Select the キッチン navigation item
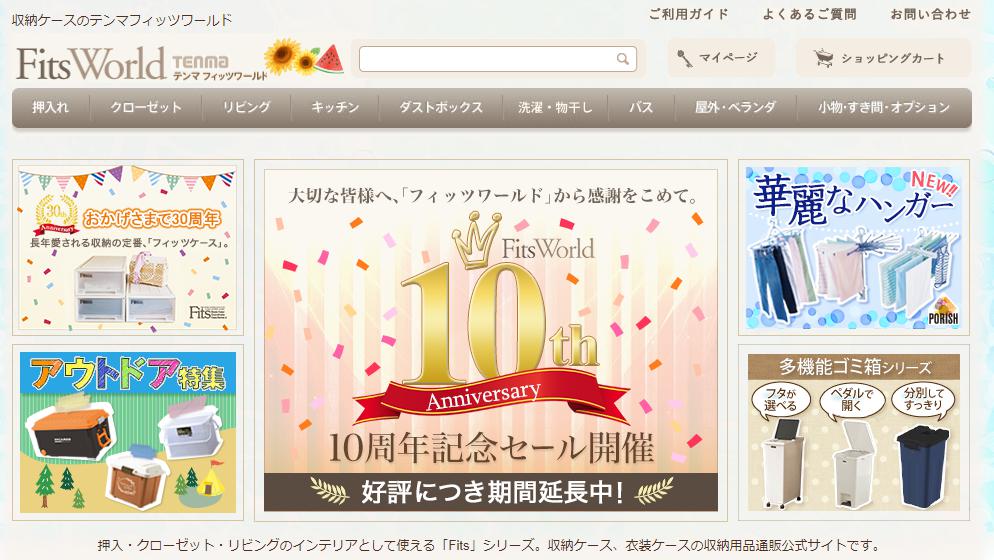 coord(335,107)
